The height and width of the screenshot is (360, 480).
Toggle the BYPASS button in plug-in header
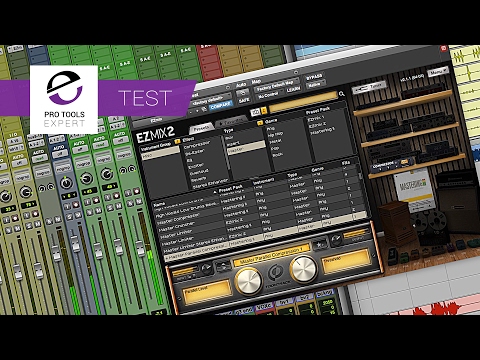(314, 77)
